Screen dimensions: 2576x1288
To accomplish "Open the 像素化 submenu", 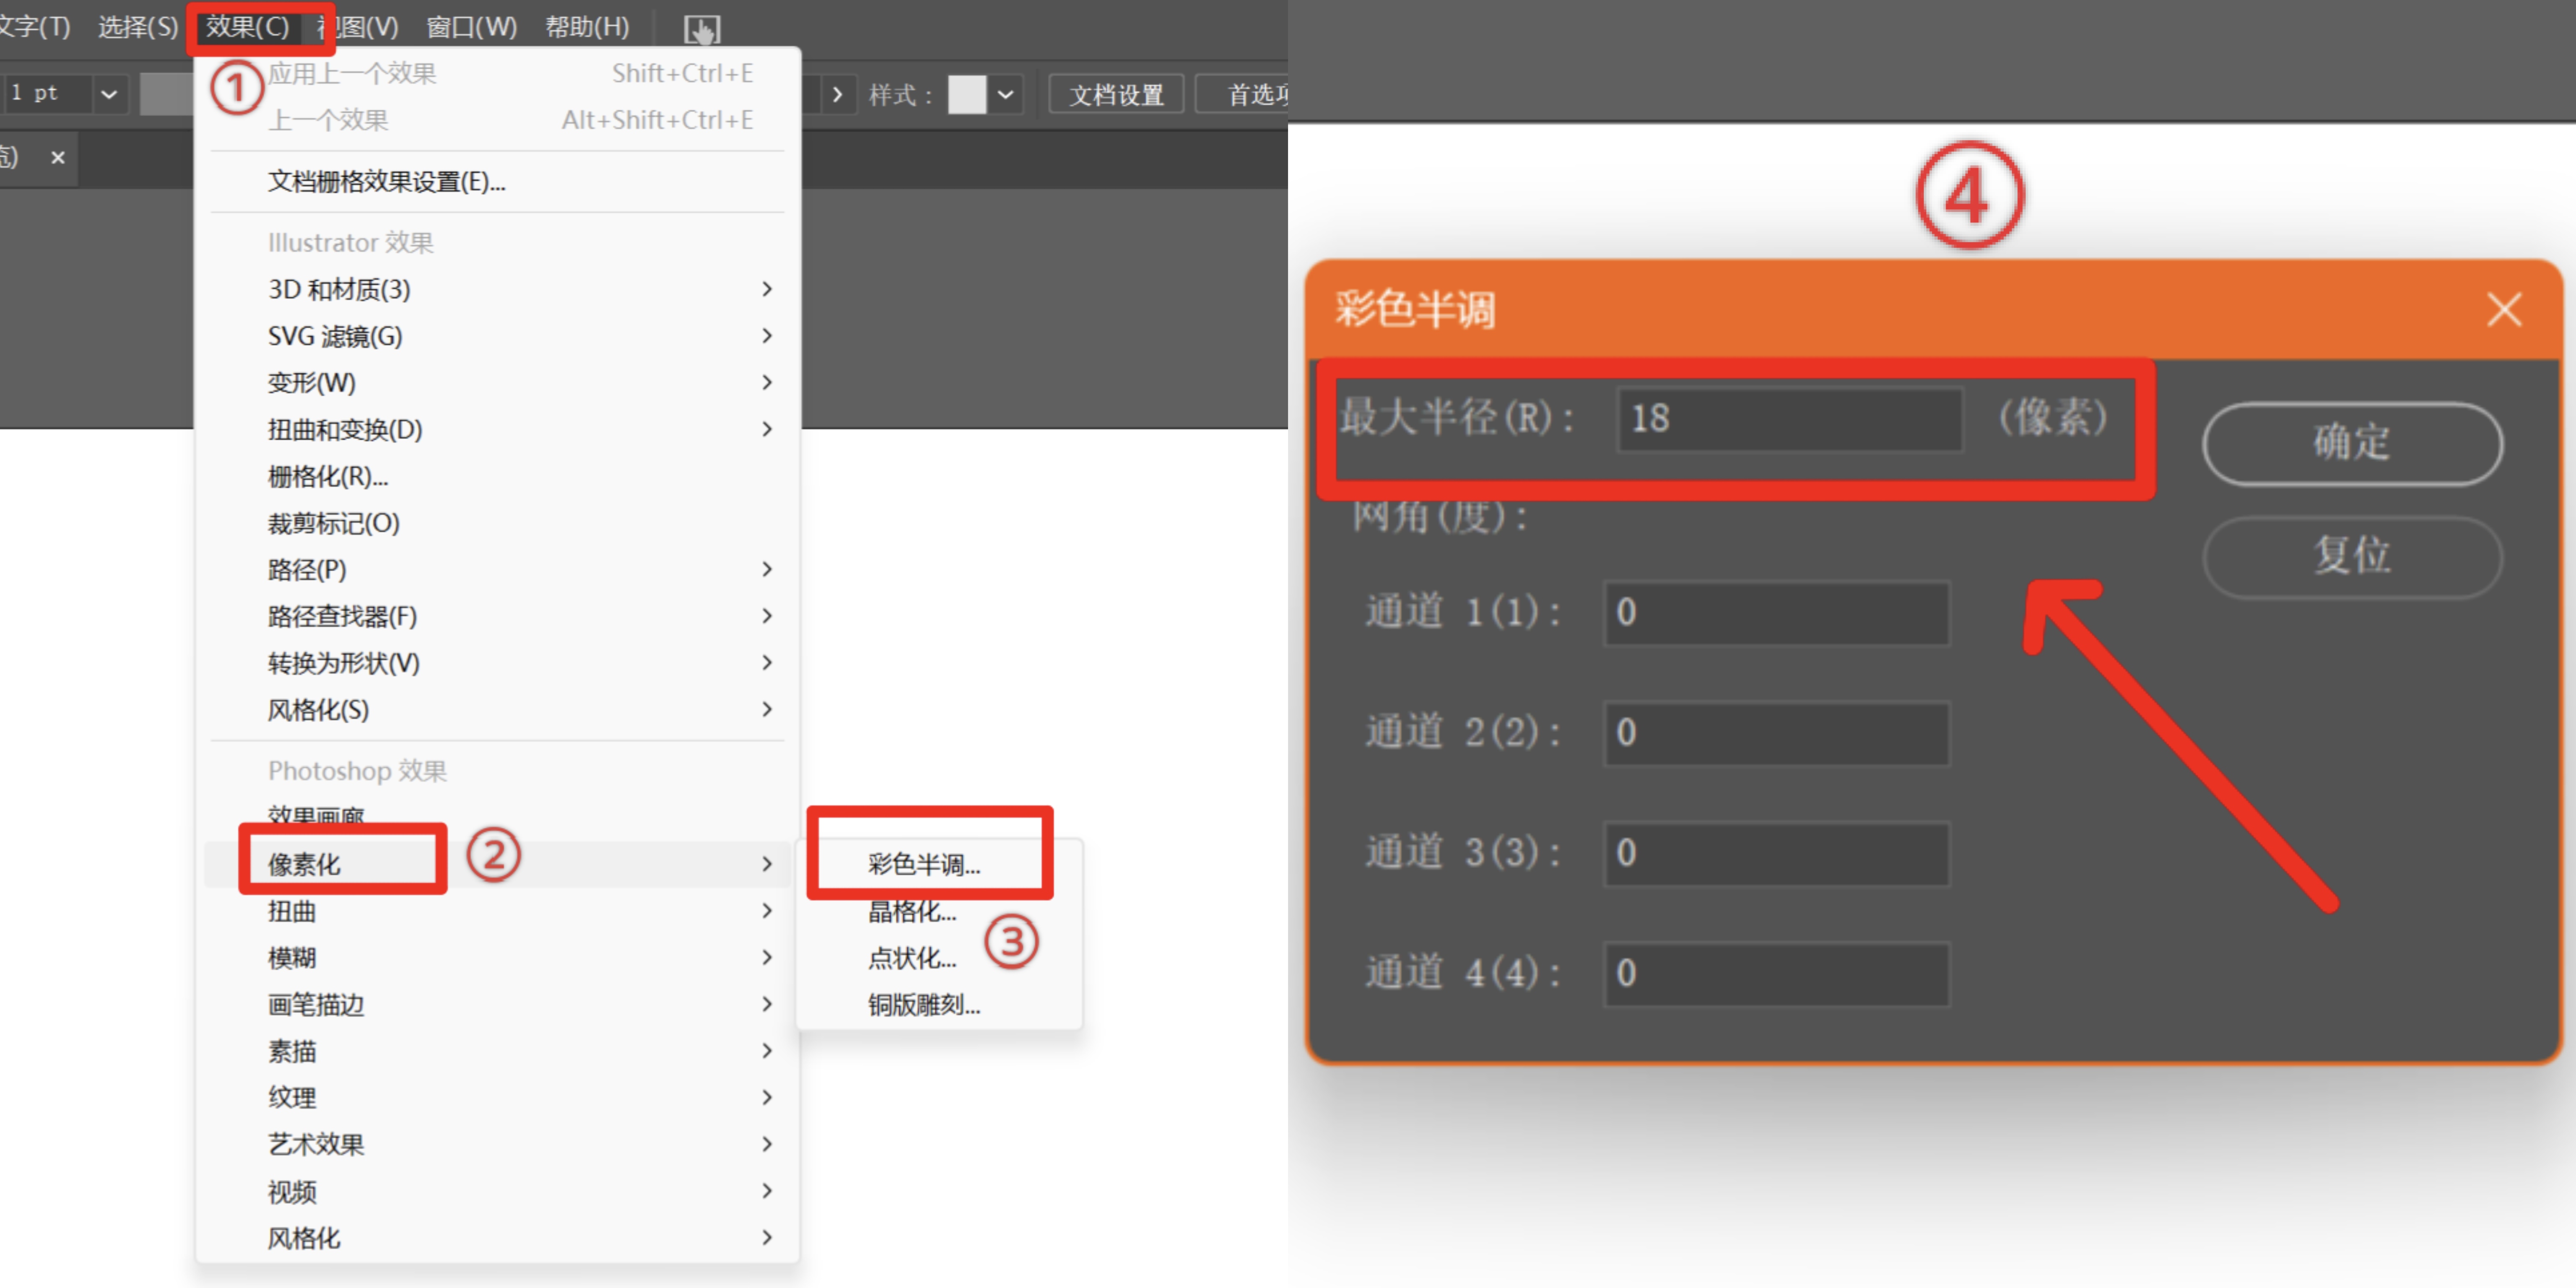I will click(497, 864).
